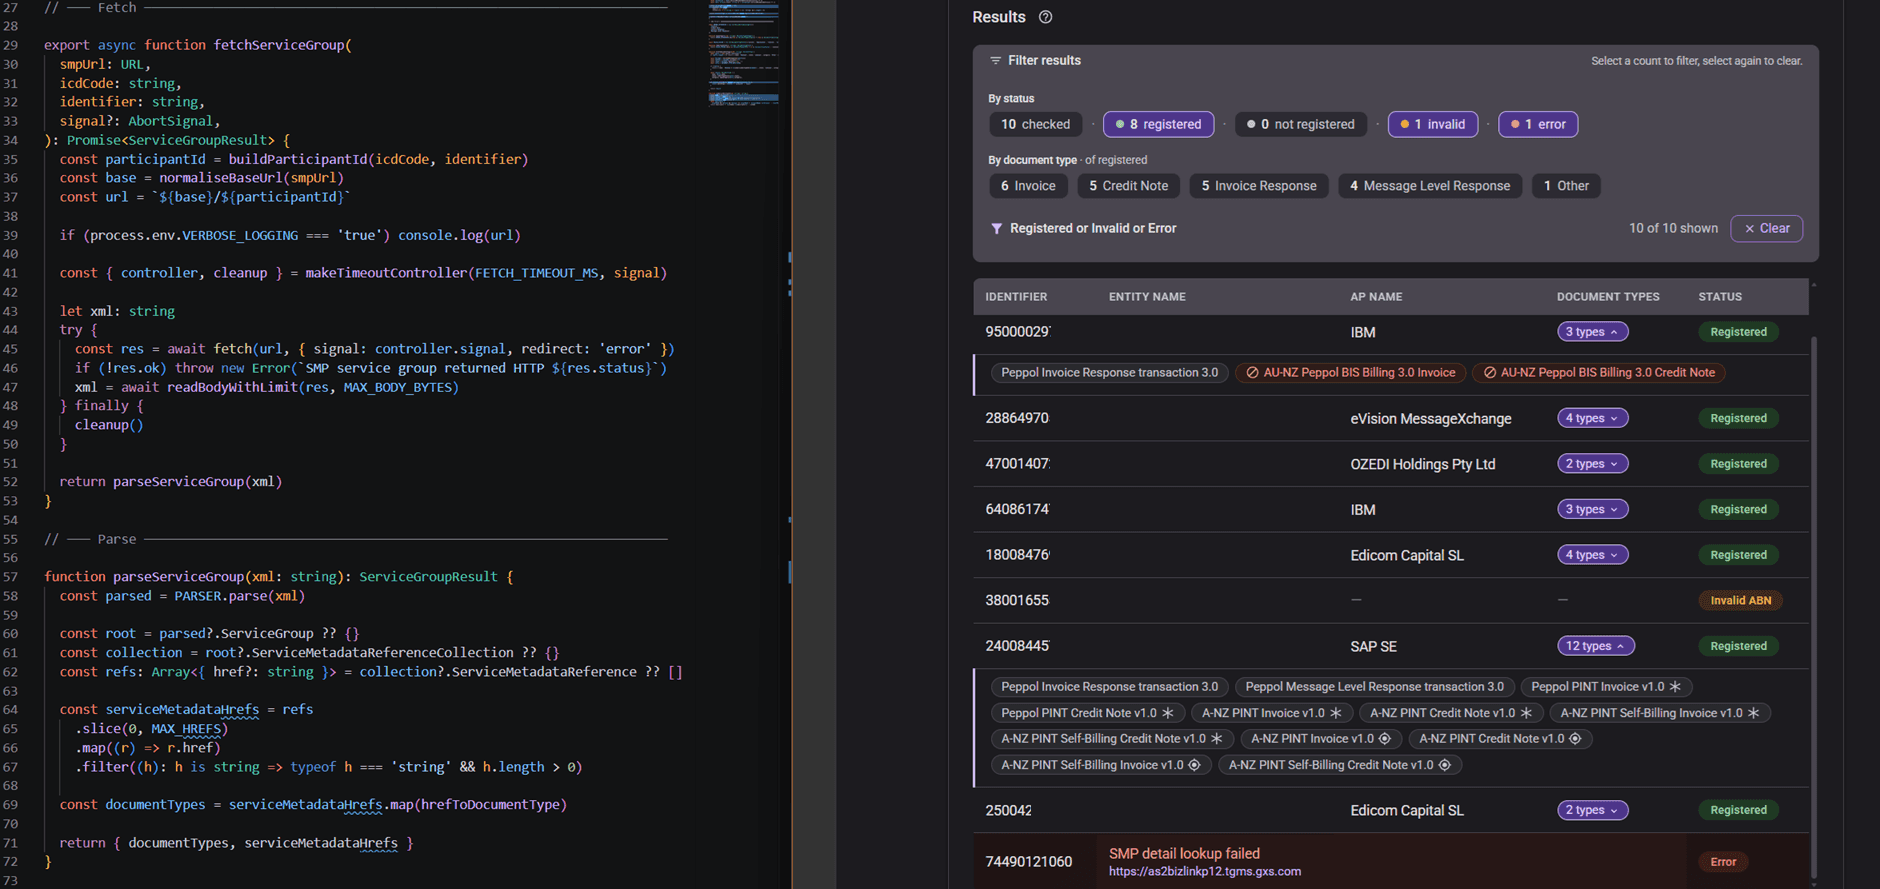1880x889 pixels.
Task: Expand 2 types for identifier 250042
Action: click(x=1592, y=810)
